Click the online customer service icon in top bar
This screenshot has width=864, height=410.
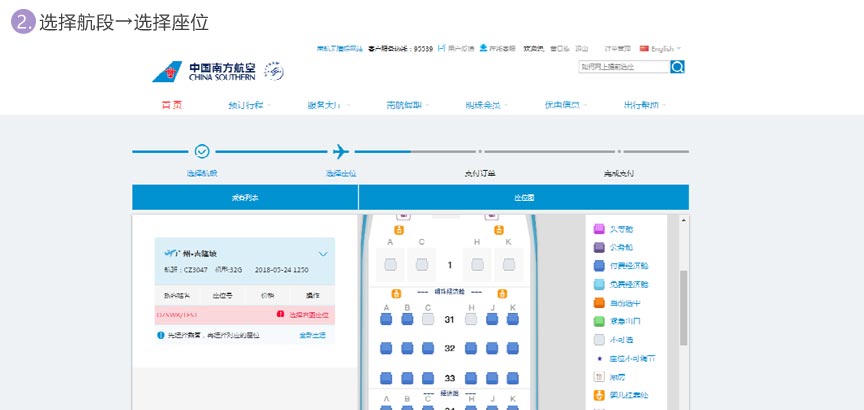483,47
